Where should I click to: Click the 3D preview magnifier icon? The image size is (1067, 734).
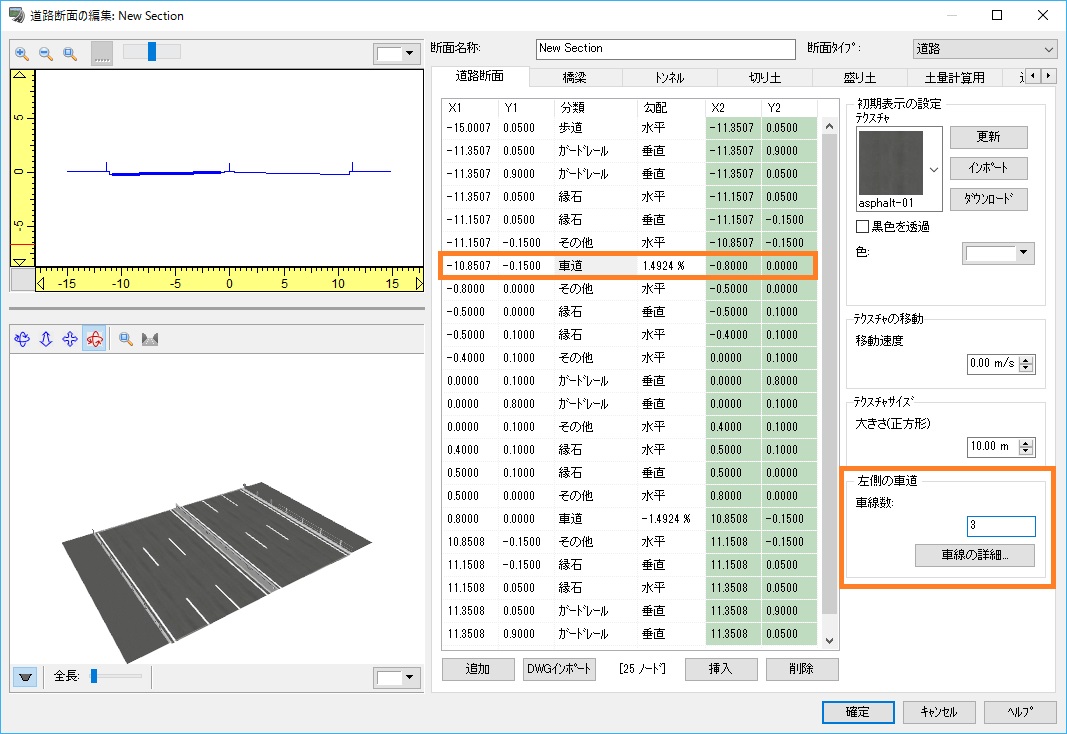pos(127,339)
